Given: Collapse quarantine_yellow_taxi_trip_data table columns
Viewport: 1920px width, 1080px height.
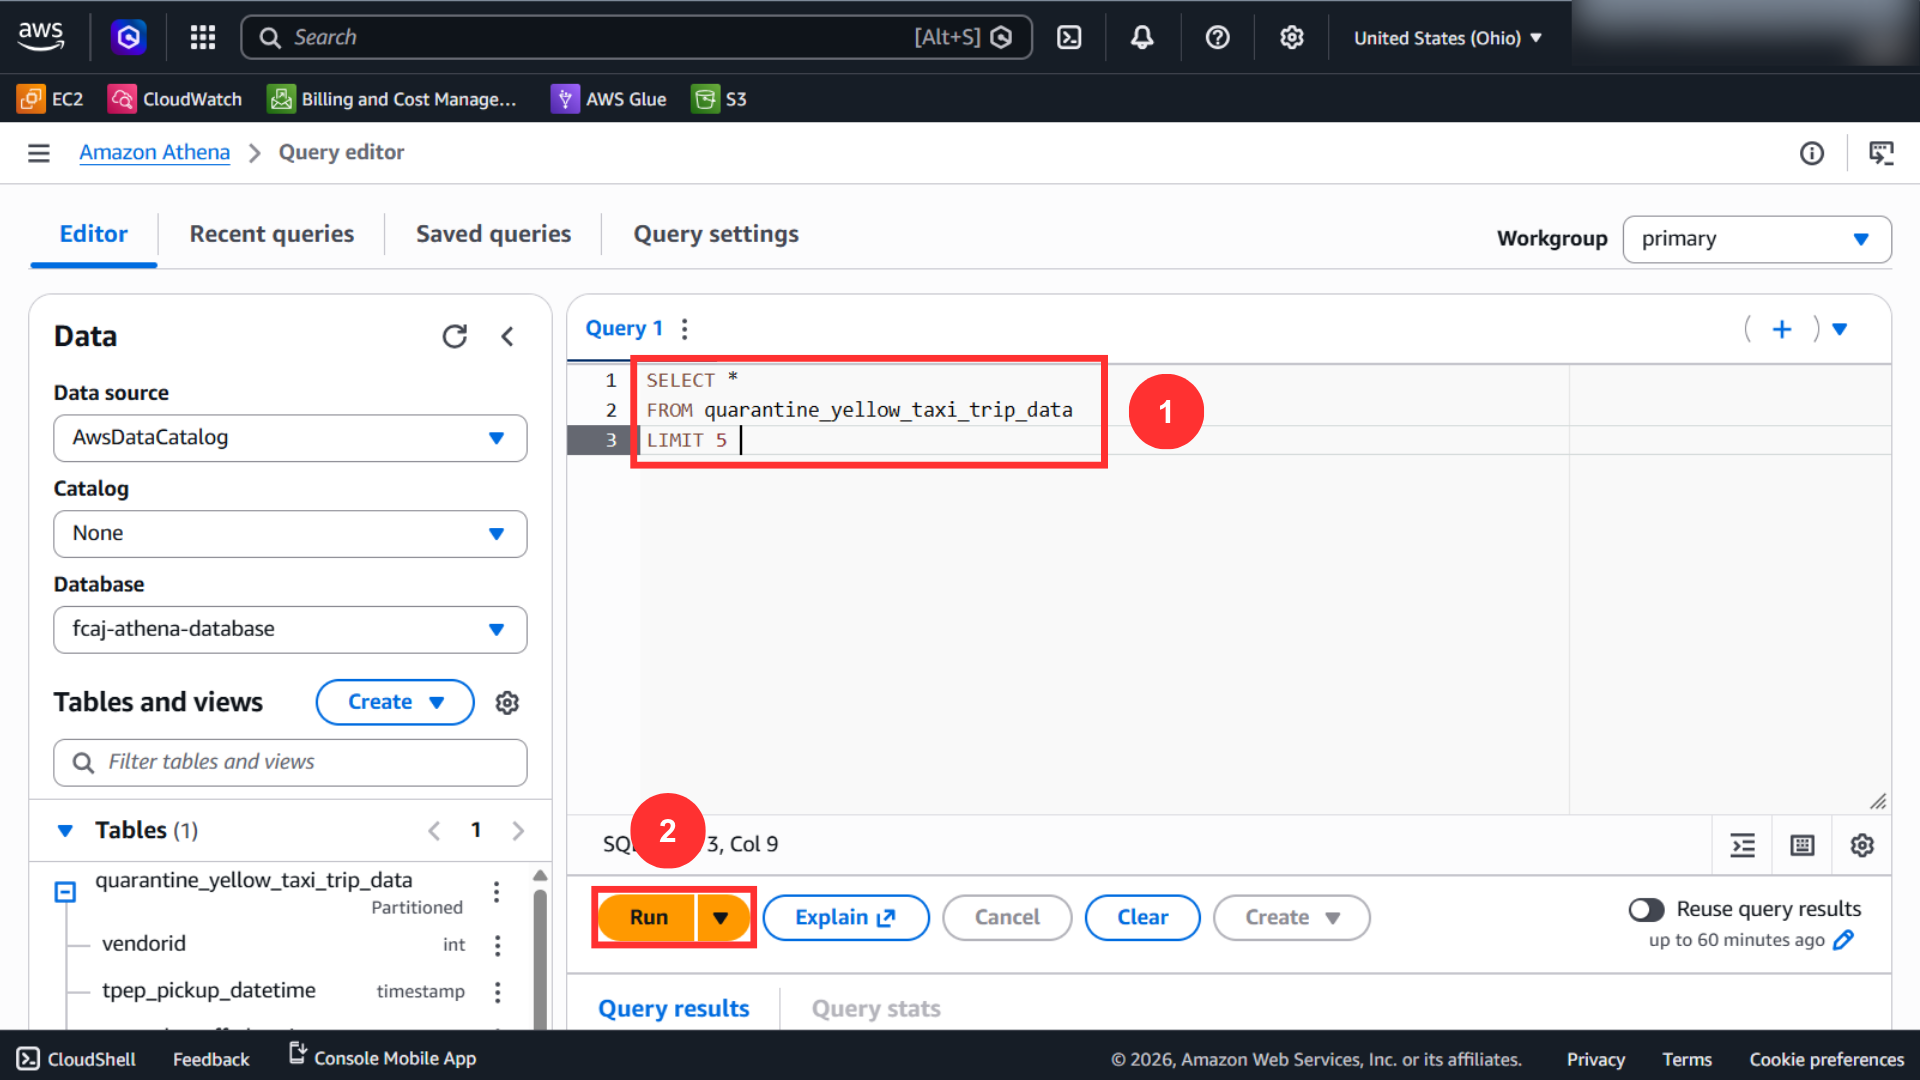Looking at the screenshot, I should pyautogui.click(x=65, y=891).
